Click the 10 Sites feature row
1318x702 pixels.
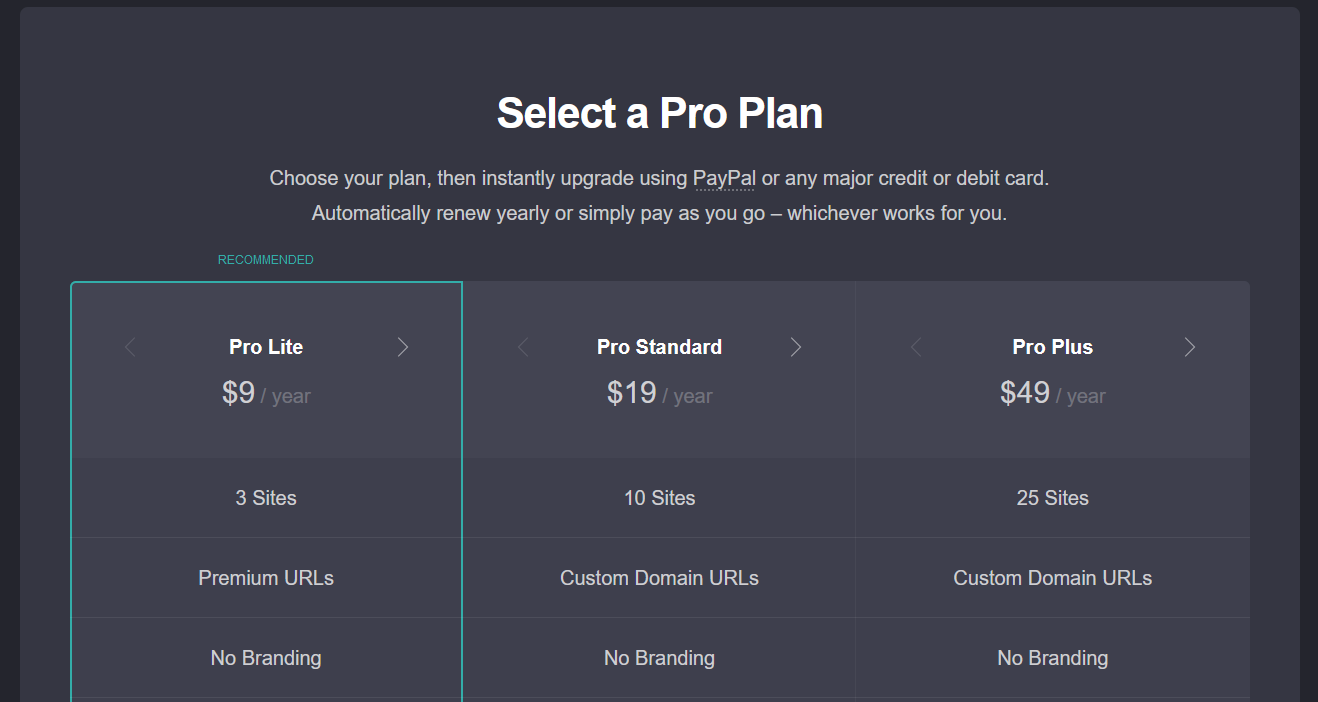659,498
